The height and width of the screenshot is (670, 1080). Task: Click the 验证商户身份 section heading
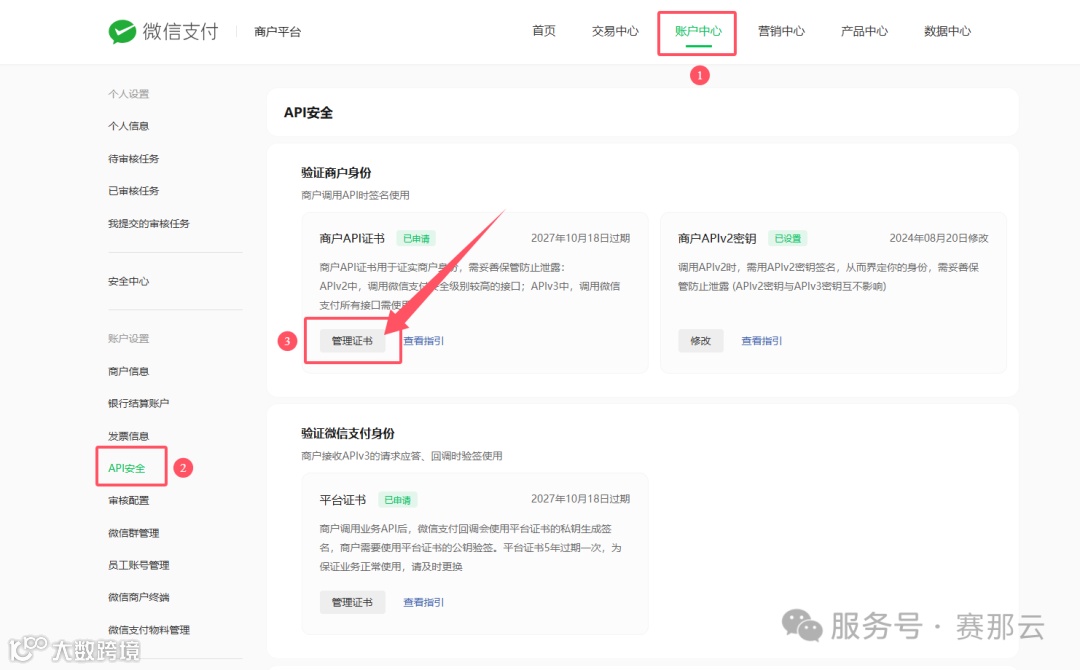pyautogui.click(x=336, y=173)
